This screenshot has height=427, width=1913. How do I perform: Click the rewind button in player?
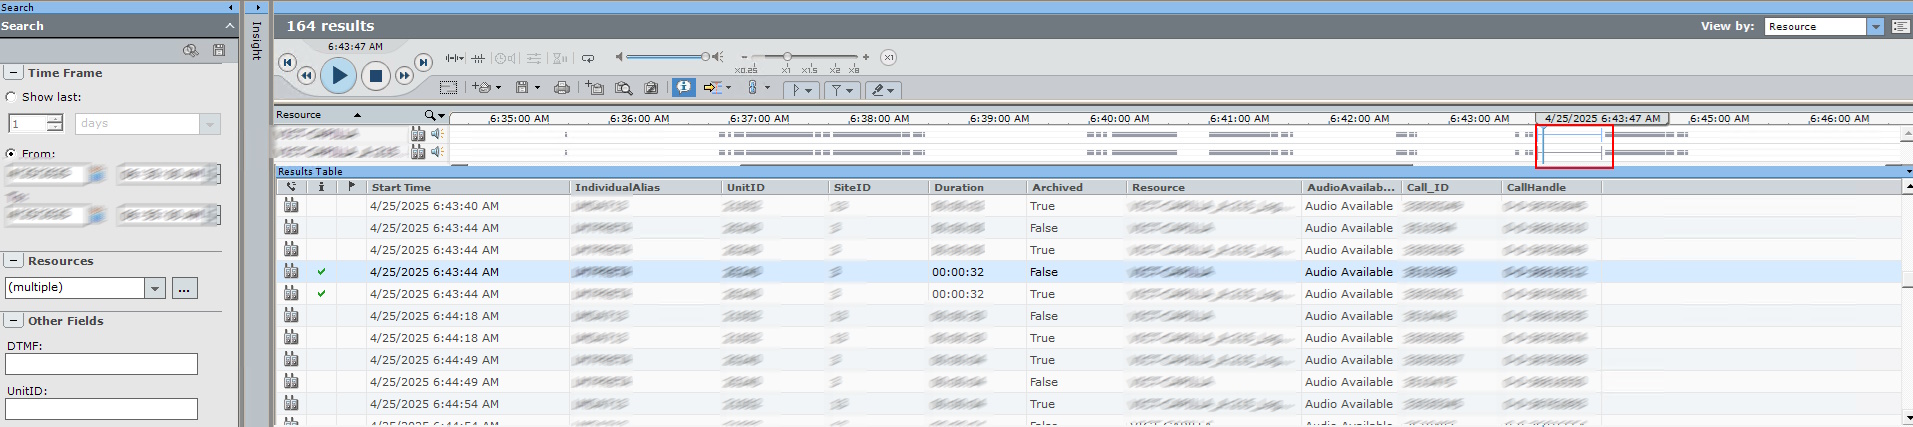pyautogui.click(x=306, y=75)
